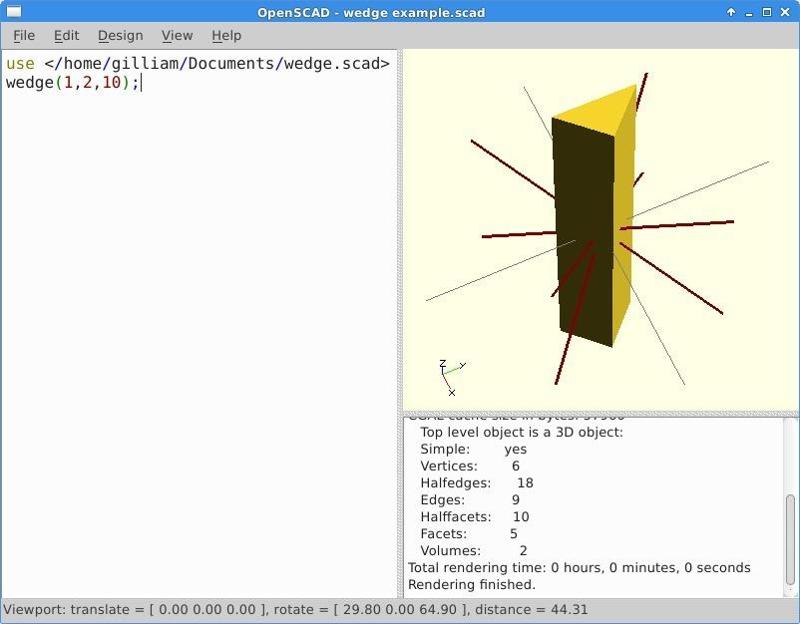The height and width of the screenshot is (624, 800).
Task: Click the XYZ axis indicator in viewport
Action: click(x=452, y=378)
